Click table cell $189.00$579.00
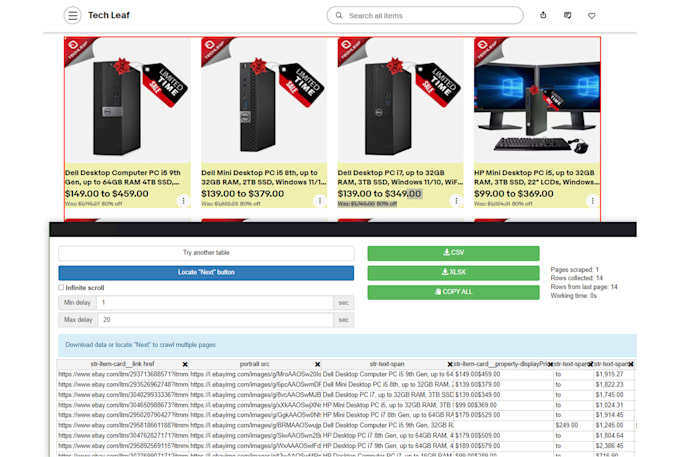The width and height of the screenshot is (680, 457). 503,446
